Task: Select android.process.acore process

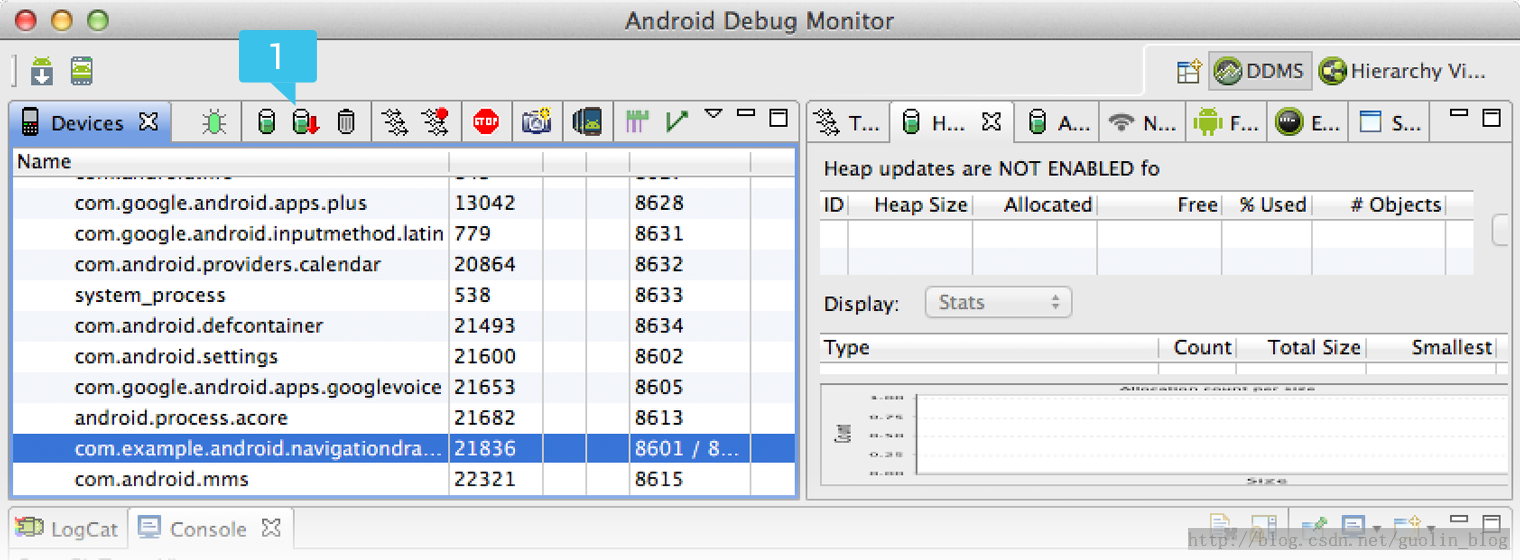Action: click(404, 418)
